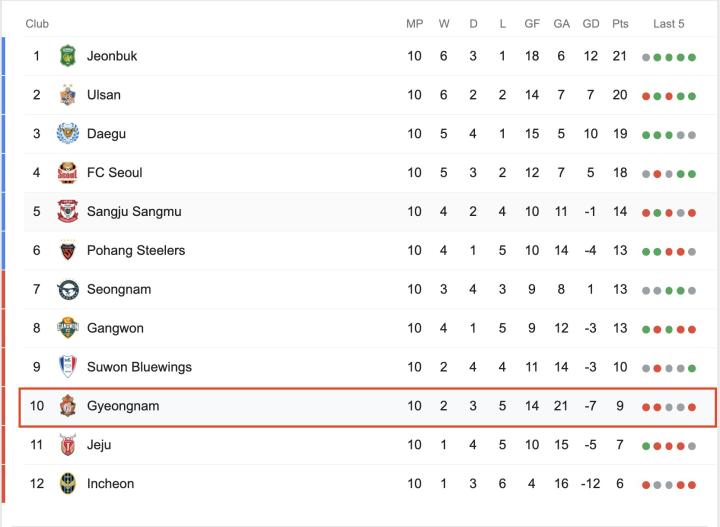Click the Sangju Sangmu crest icon
Screen dimensions: 720x527
tap(68, 212)
